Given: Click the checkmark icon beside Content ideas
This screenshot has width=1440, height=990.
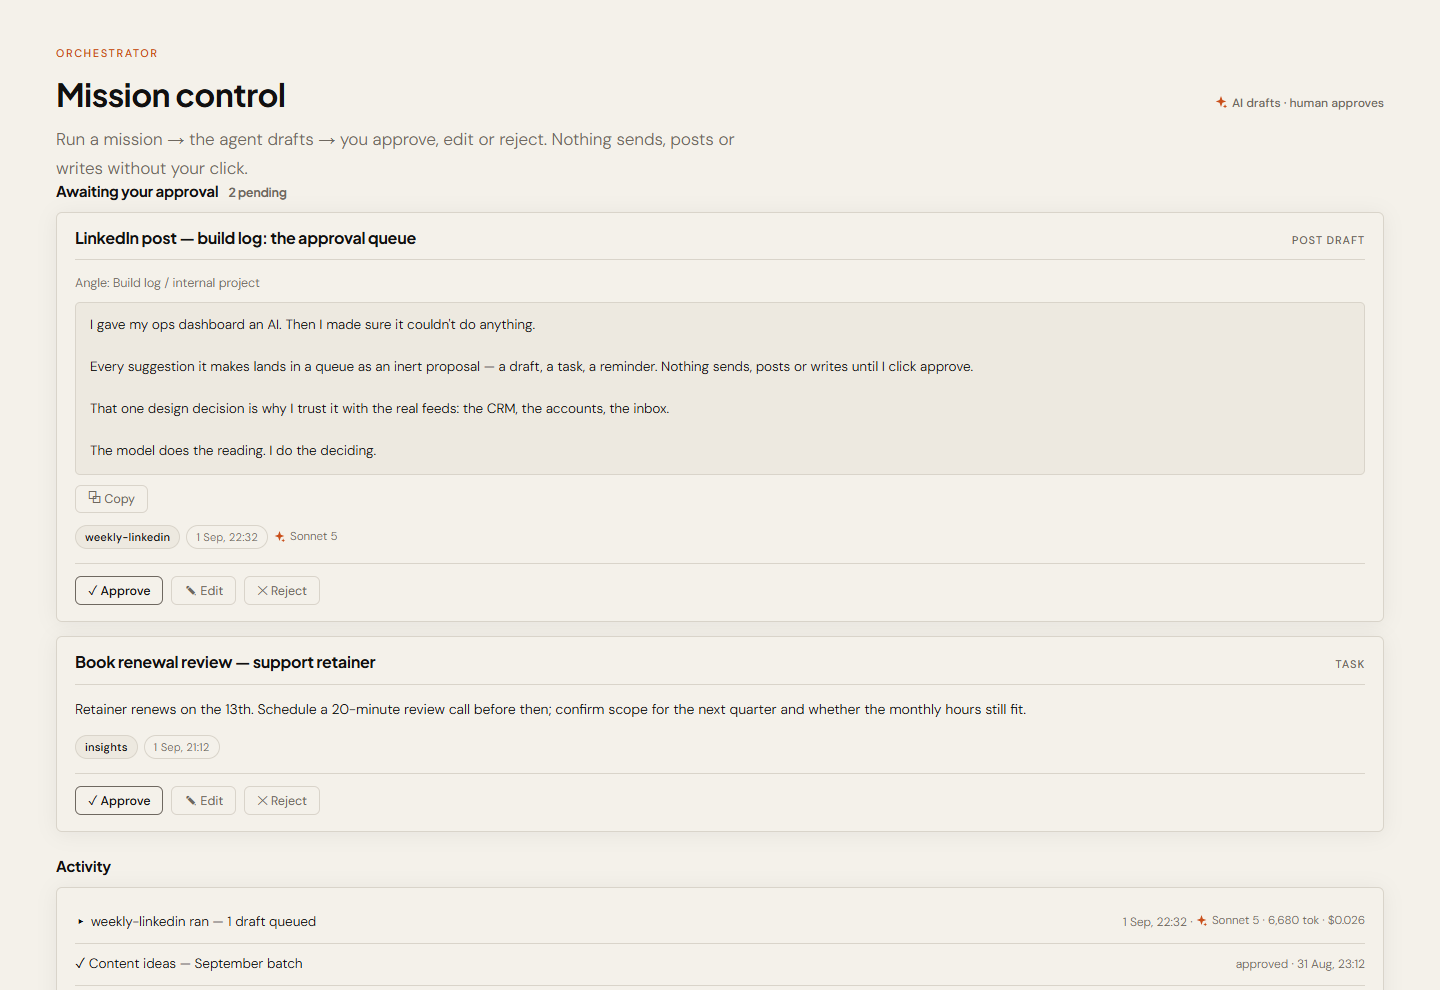Looking at the screenshot, I should coord(80,964).
